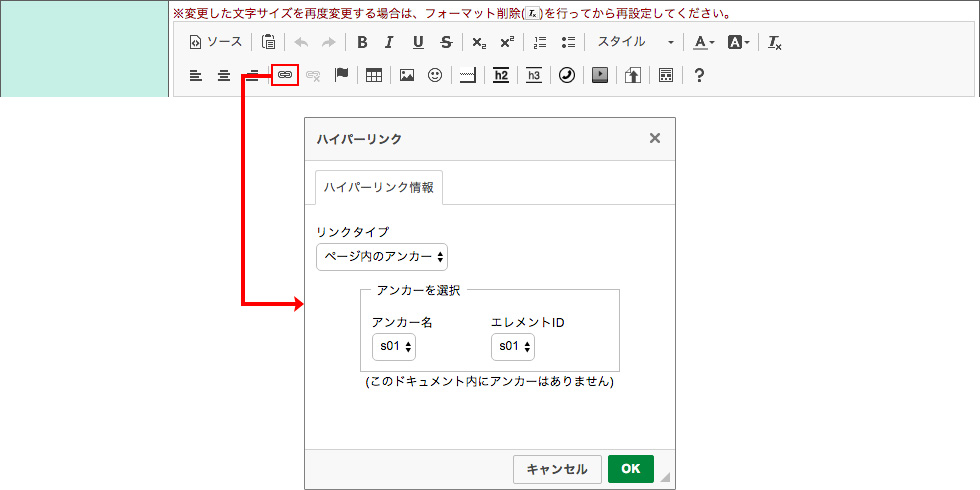Click the キャンセル button

coord(558,469)
